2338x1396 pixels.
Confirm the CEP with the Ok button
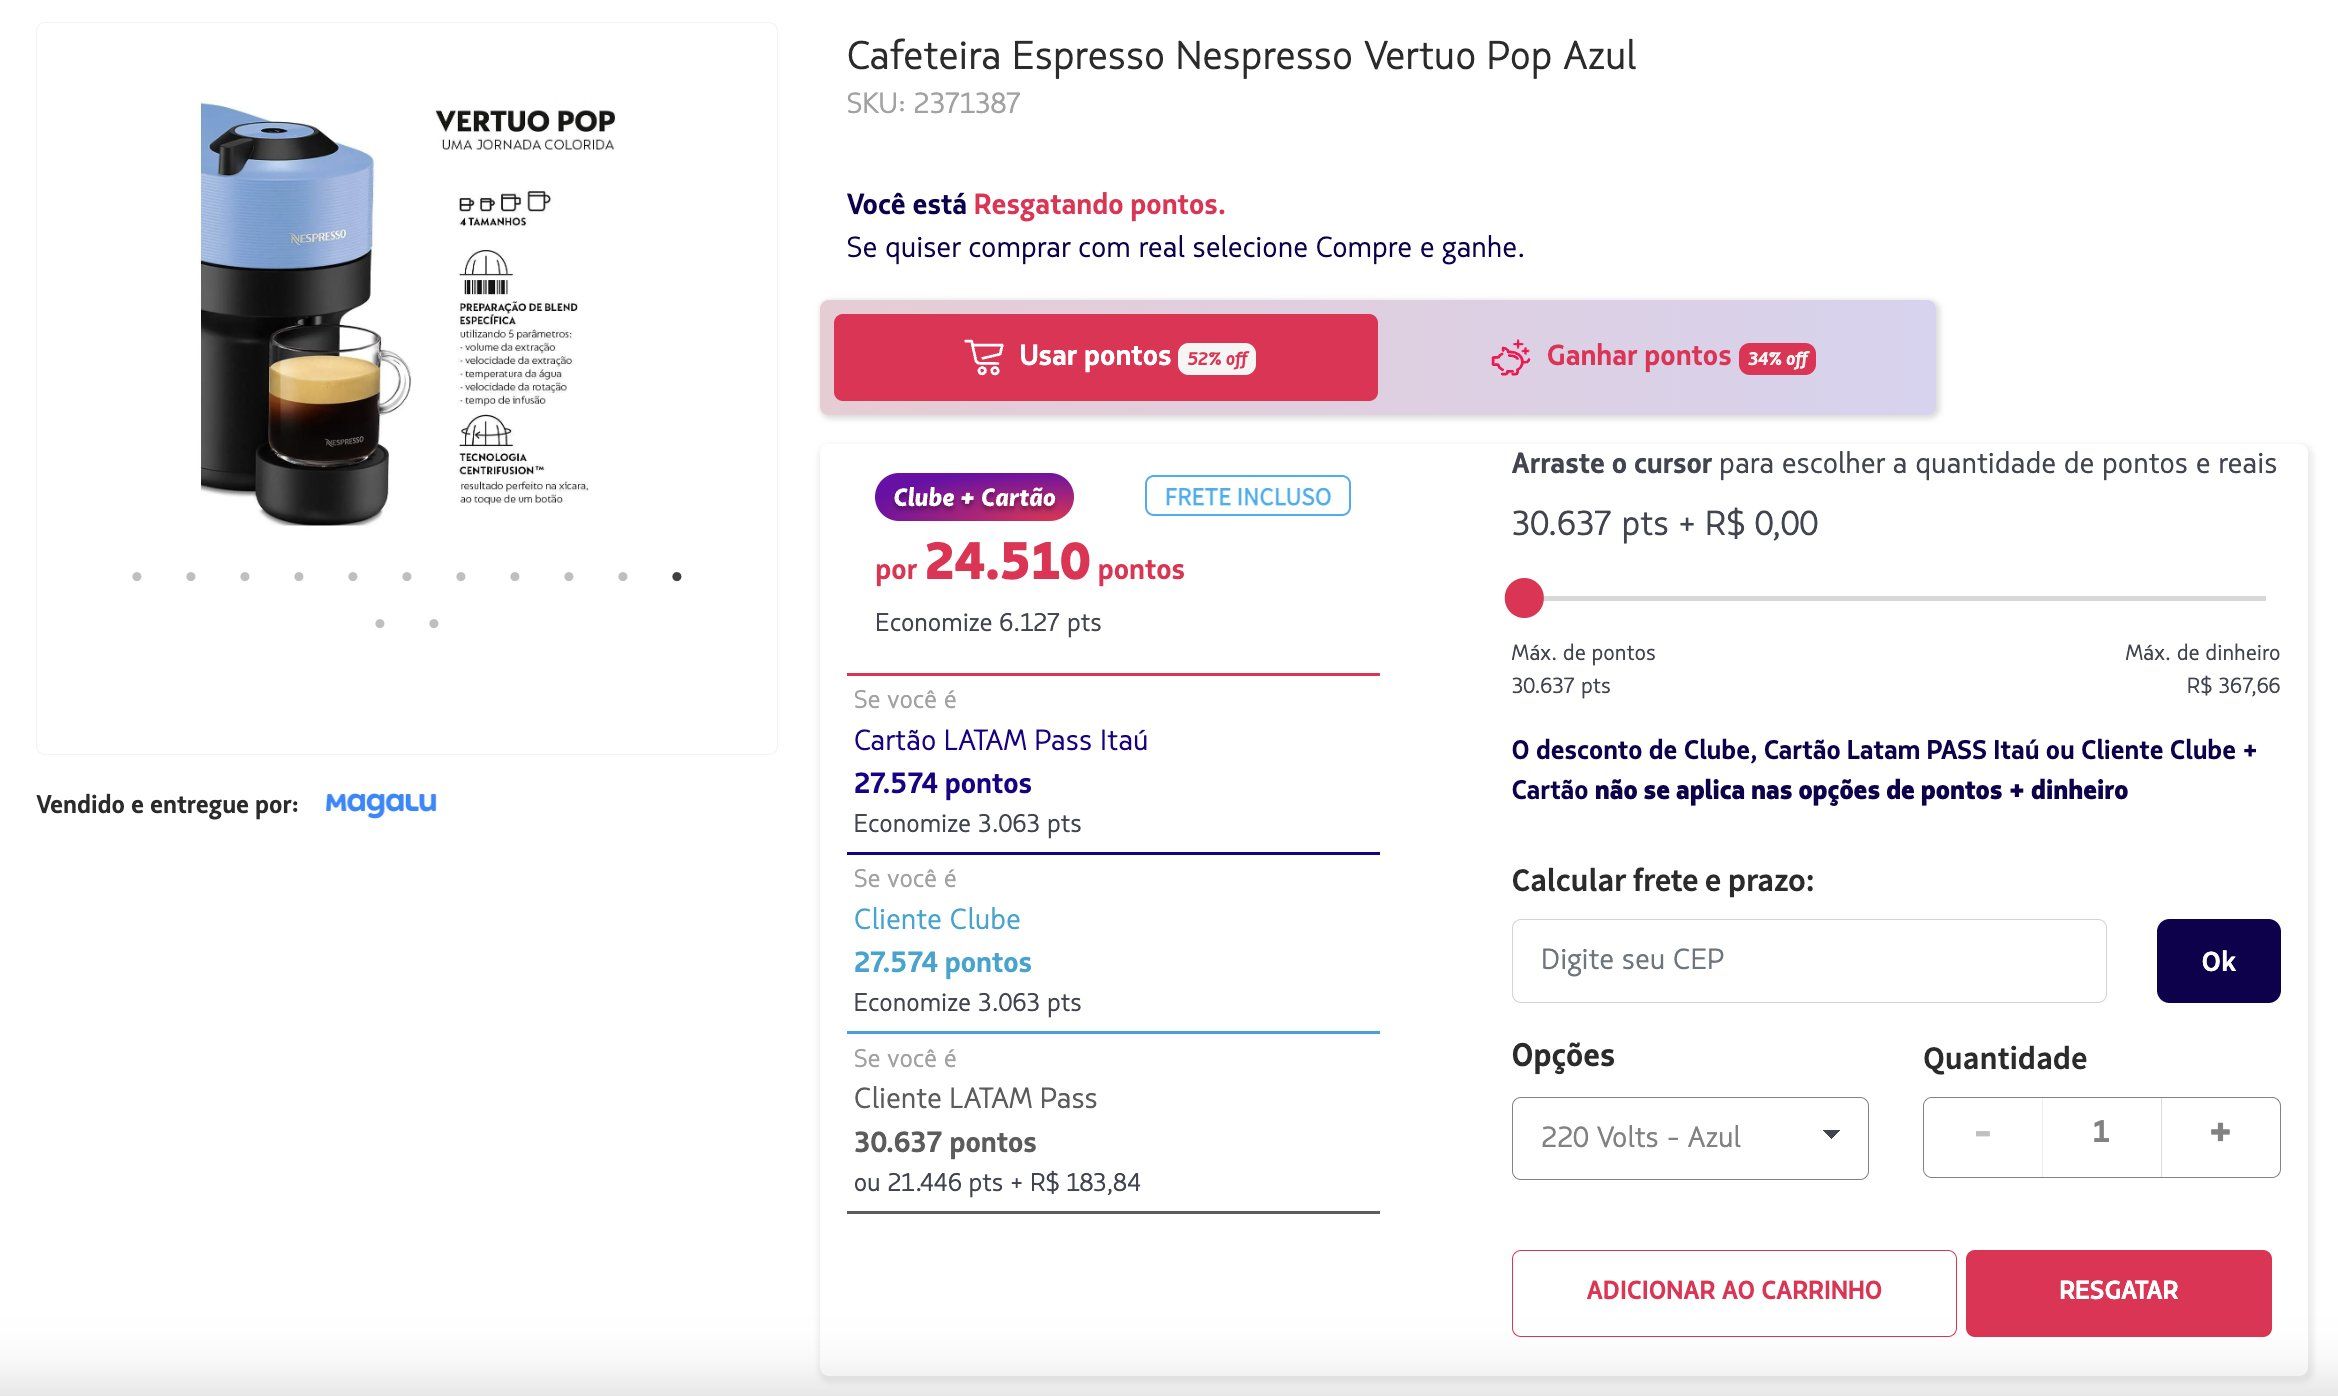pos(2218,960)
